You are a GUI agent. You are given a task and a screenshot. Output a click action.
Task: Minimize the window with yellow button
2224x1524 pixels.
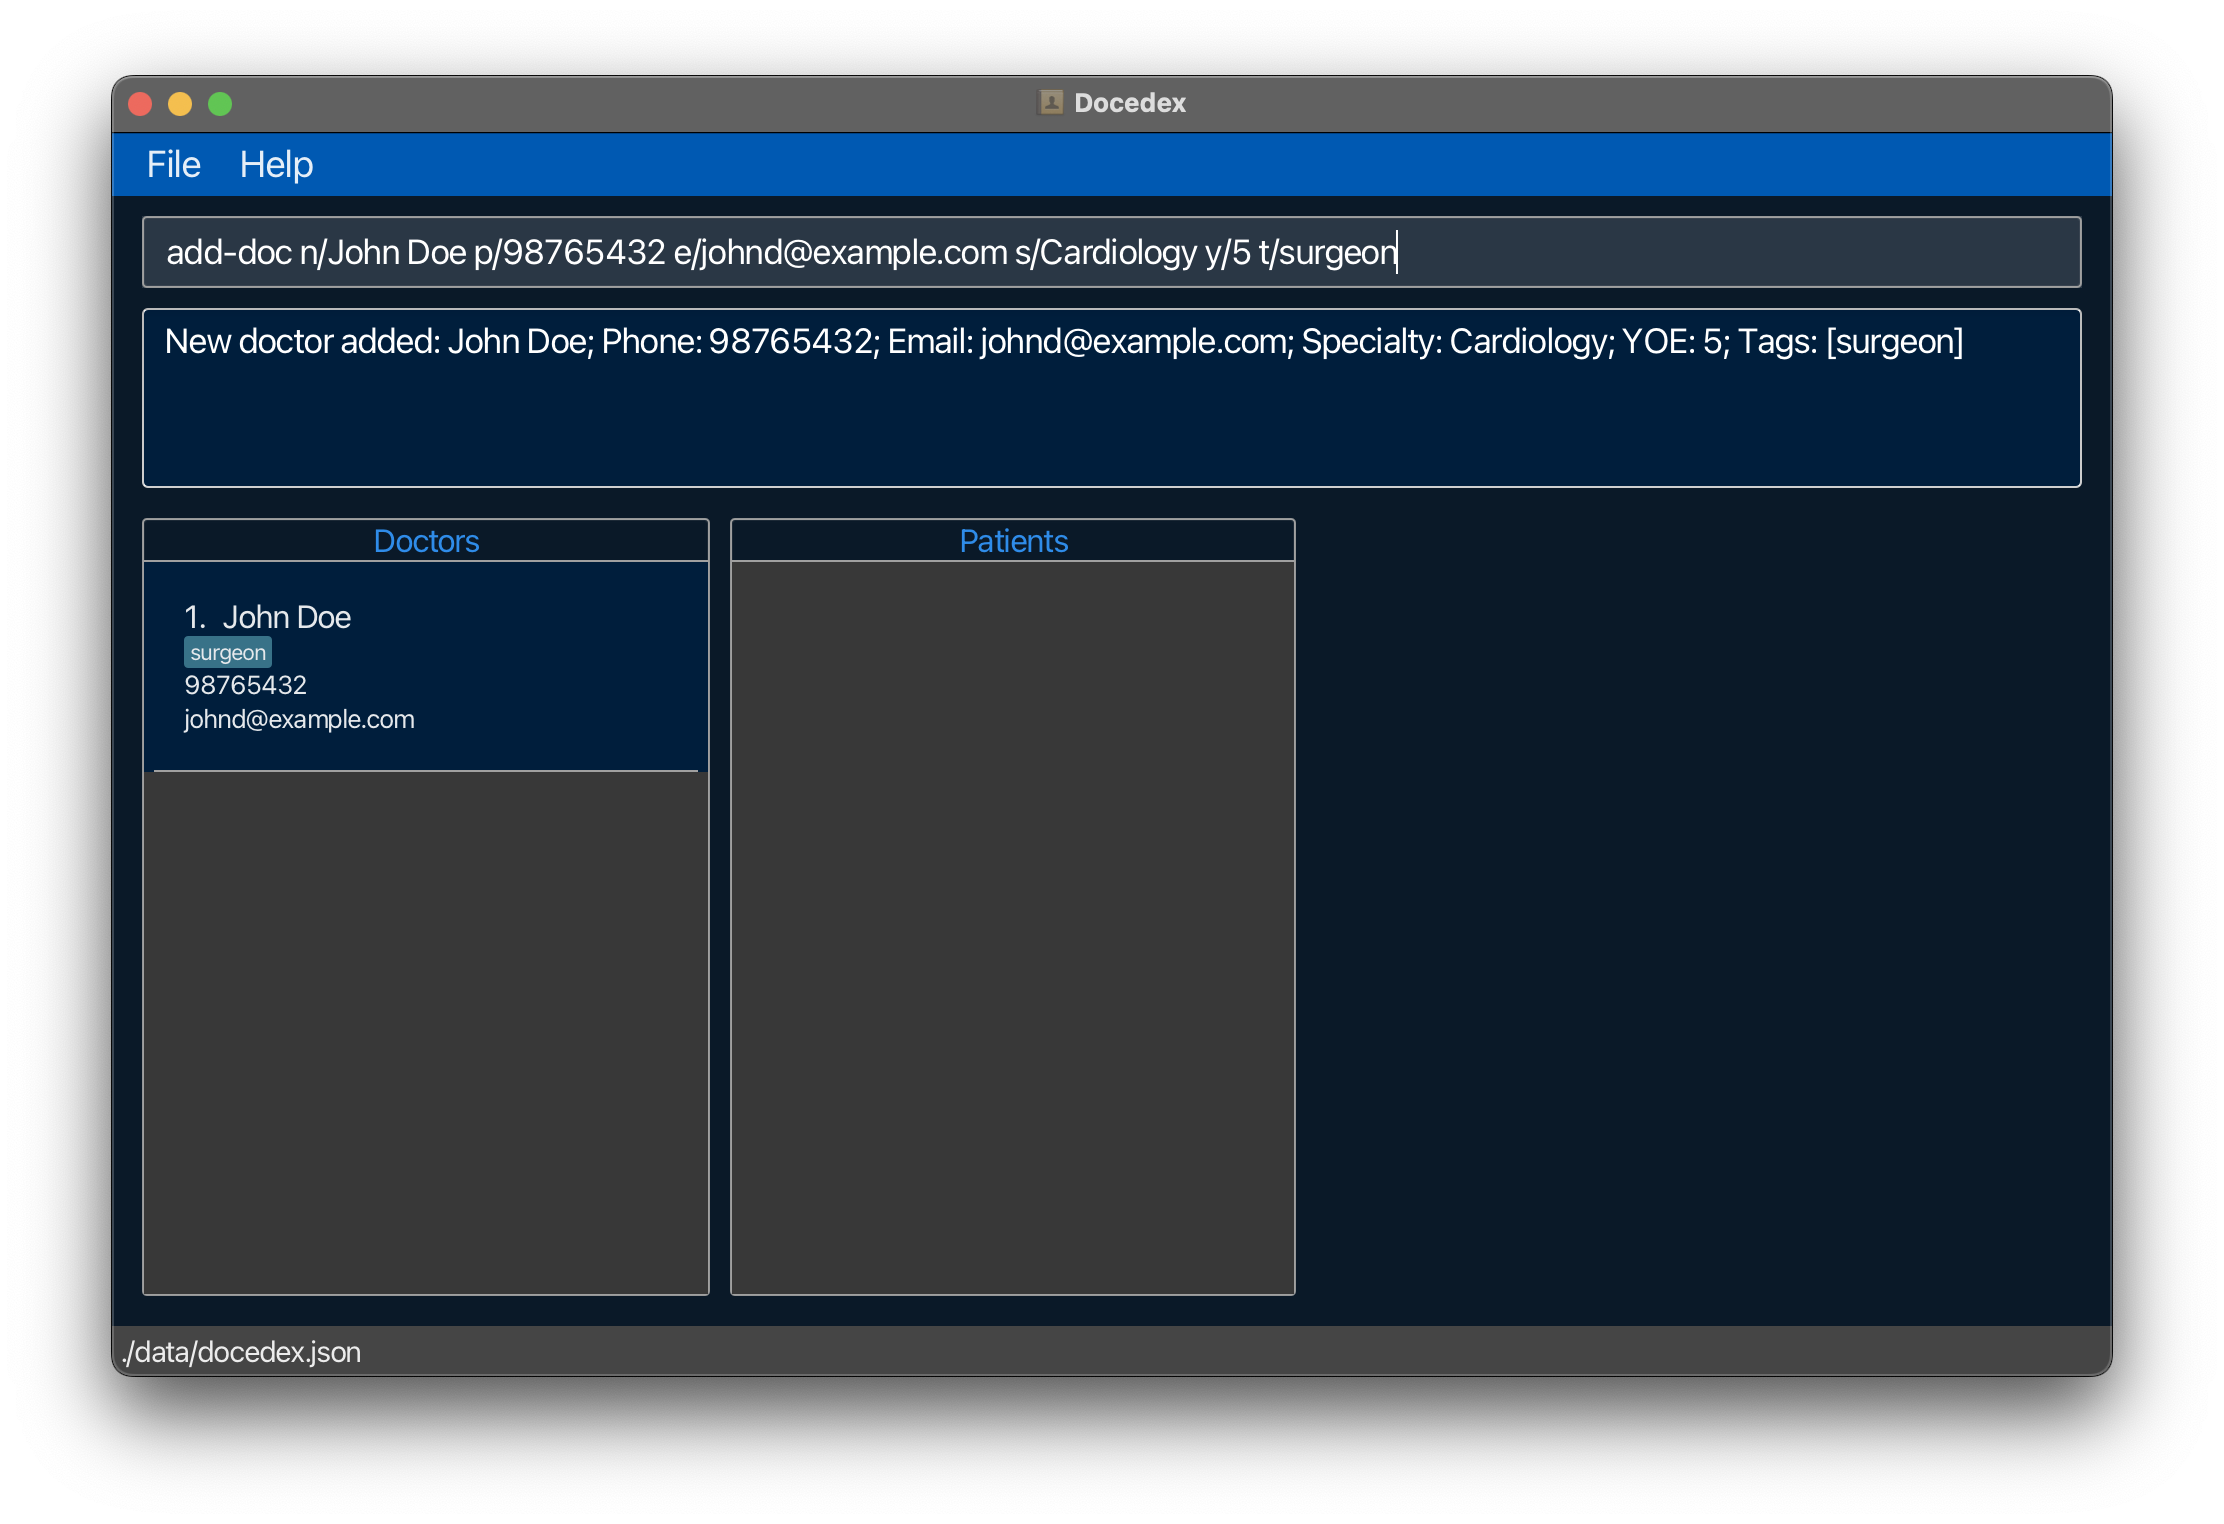[x=180, y=104]
